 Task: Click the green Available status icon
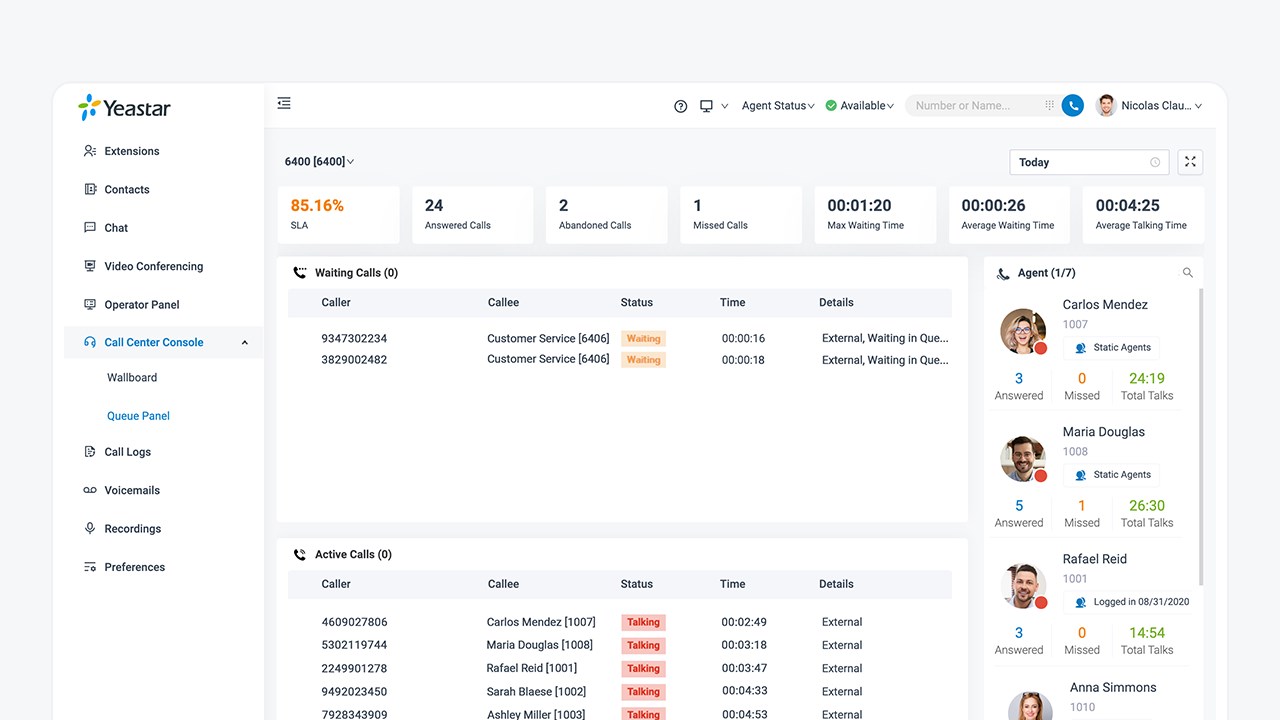(x=831, y=105)
